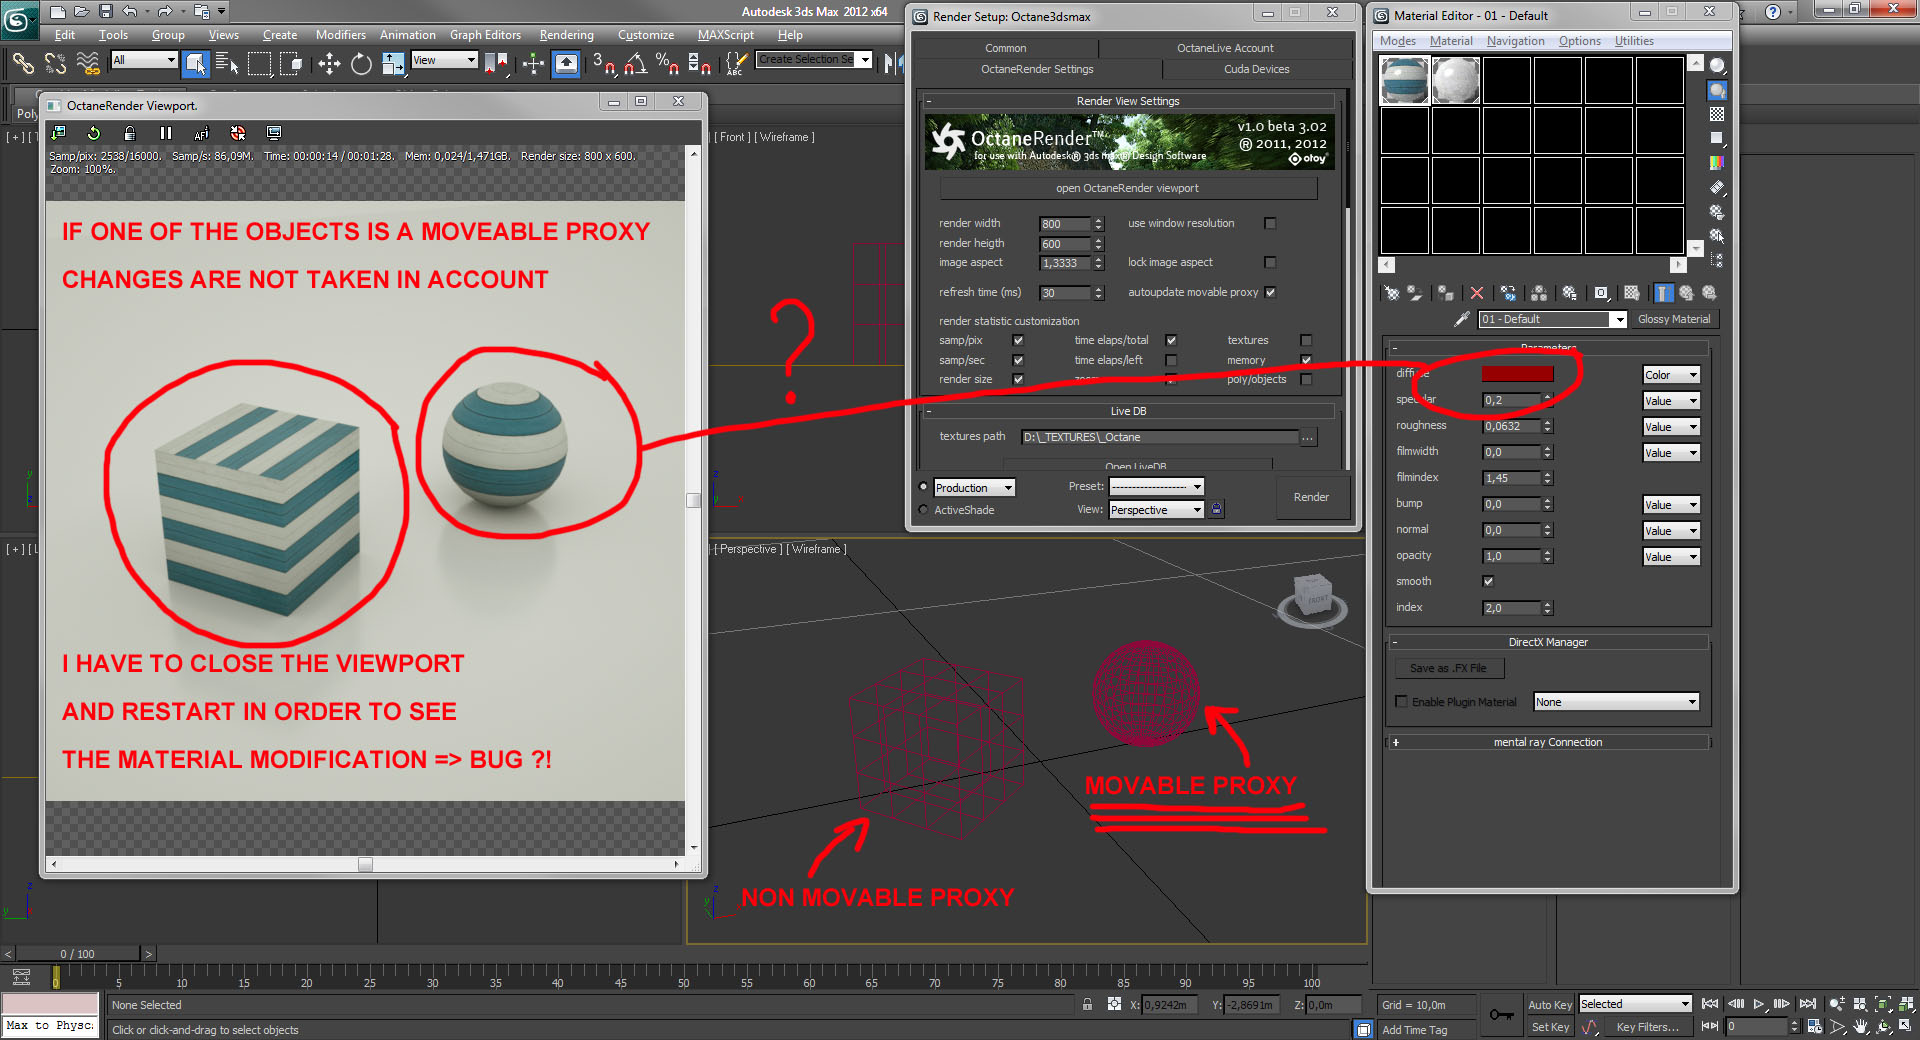Click the lock icon in OctaneRender Viewport
This screenshot has width=1920, height=1040.
pyautogui.click(x=130, y=133)
